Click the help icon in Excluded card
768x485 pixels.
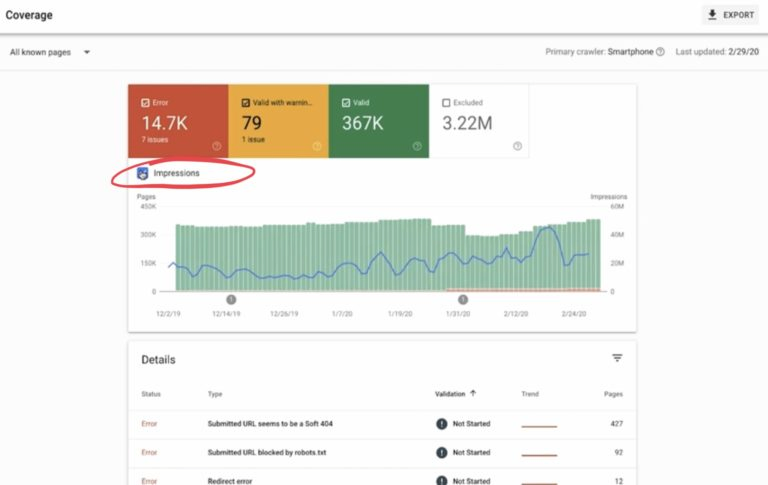pyautogui.click(x=517, y=146)
